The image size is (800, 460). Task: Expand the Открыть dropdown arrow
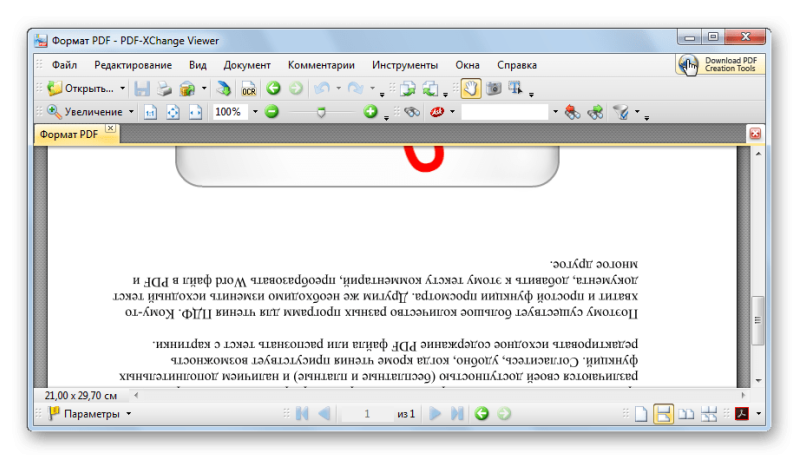(122, 89)
